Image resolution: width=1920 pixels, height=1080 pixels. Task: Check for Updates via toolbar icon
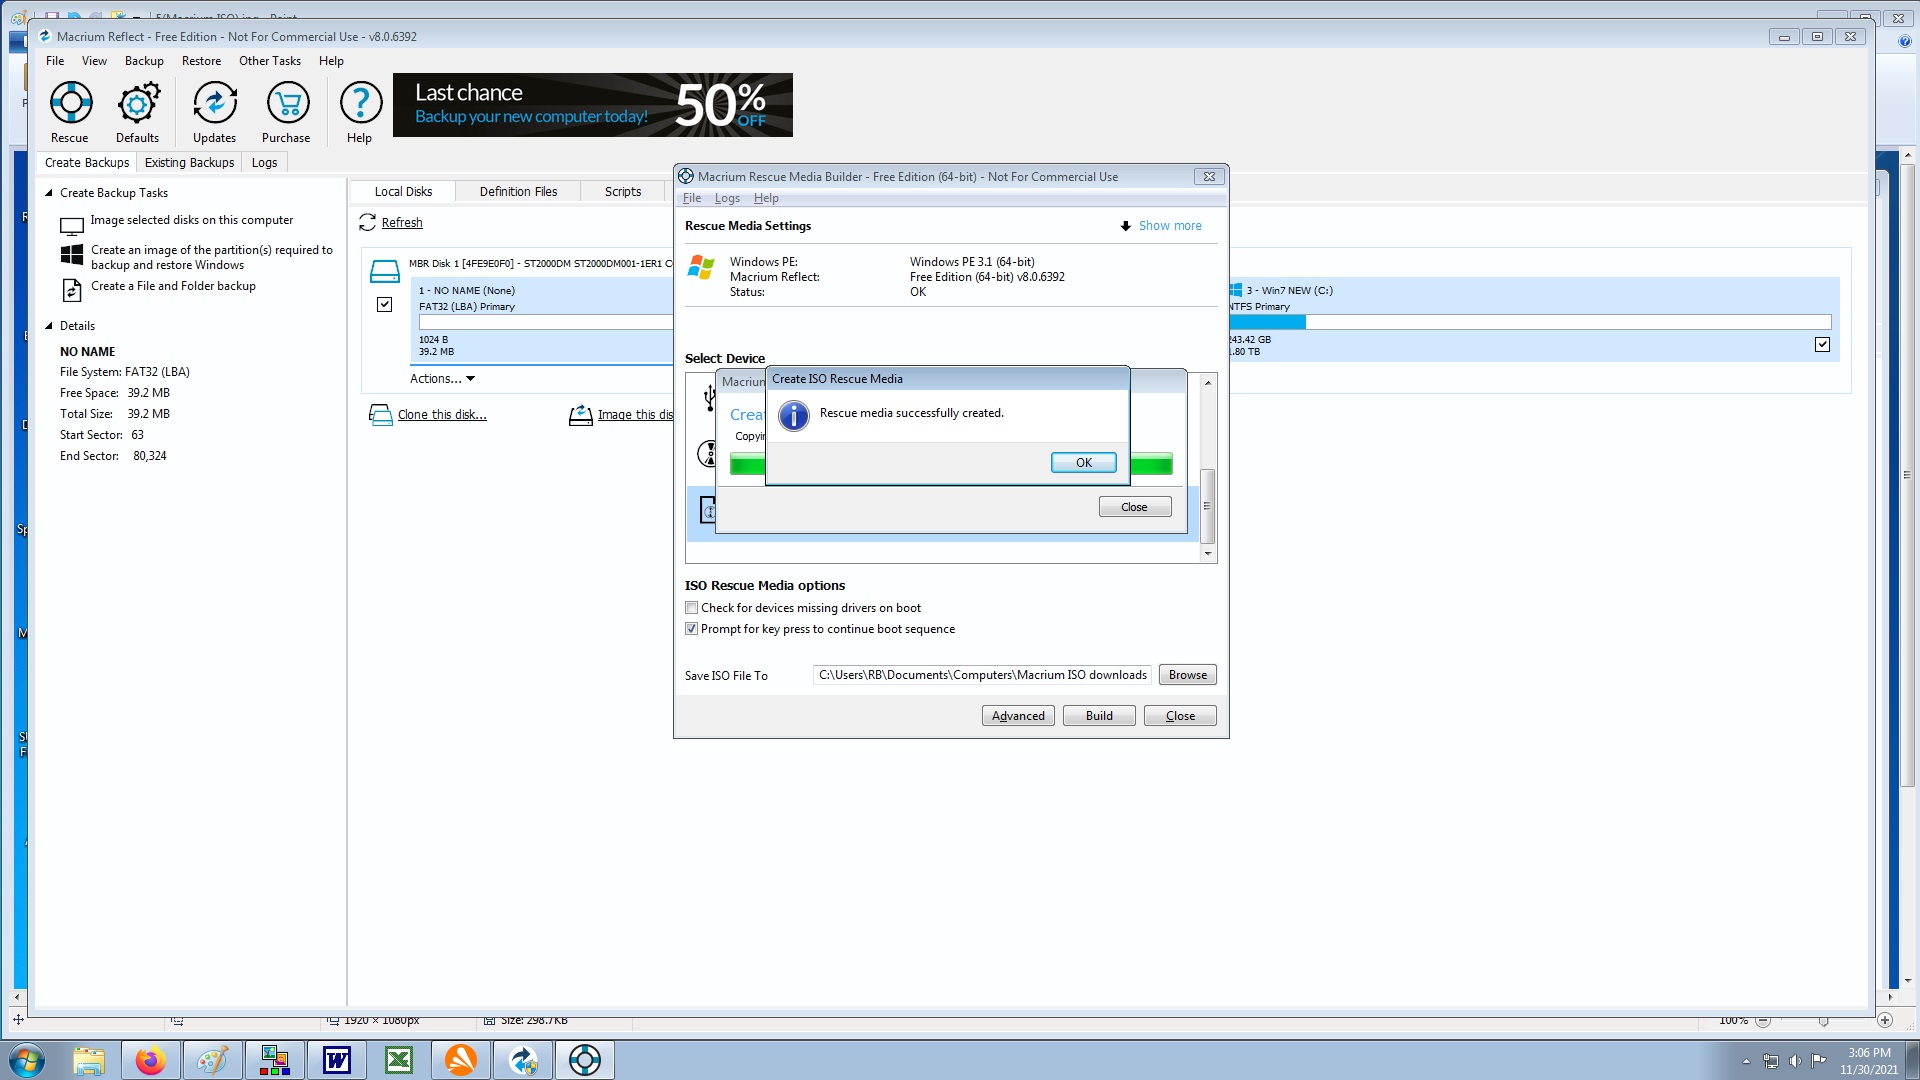(215, 103)
